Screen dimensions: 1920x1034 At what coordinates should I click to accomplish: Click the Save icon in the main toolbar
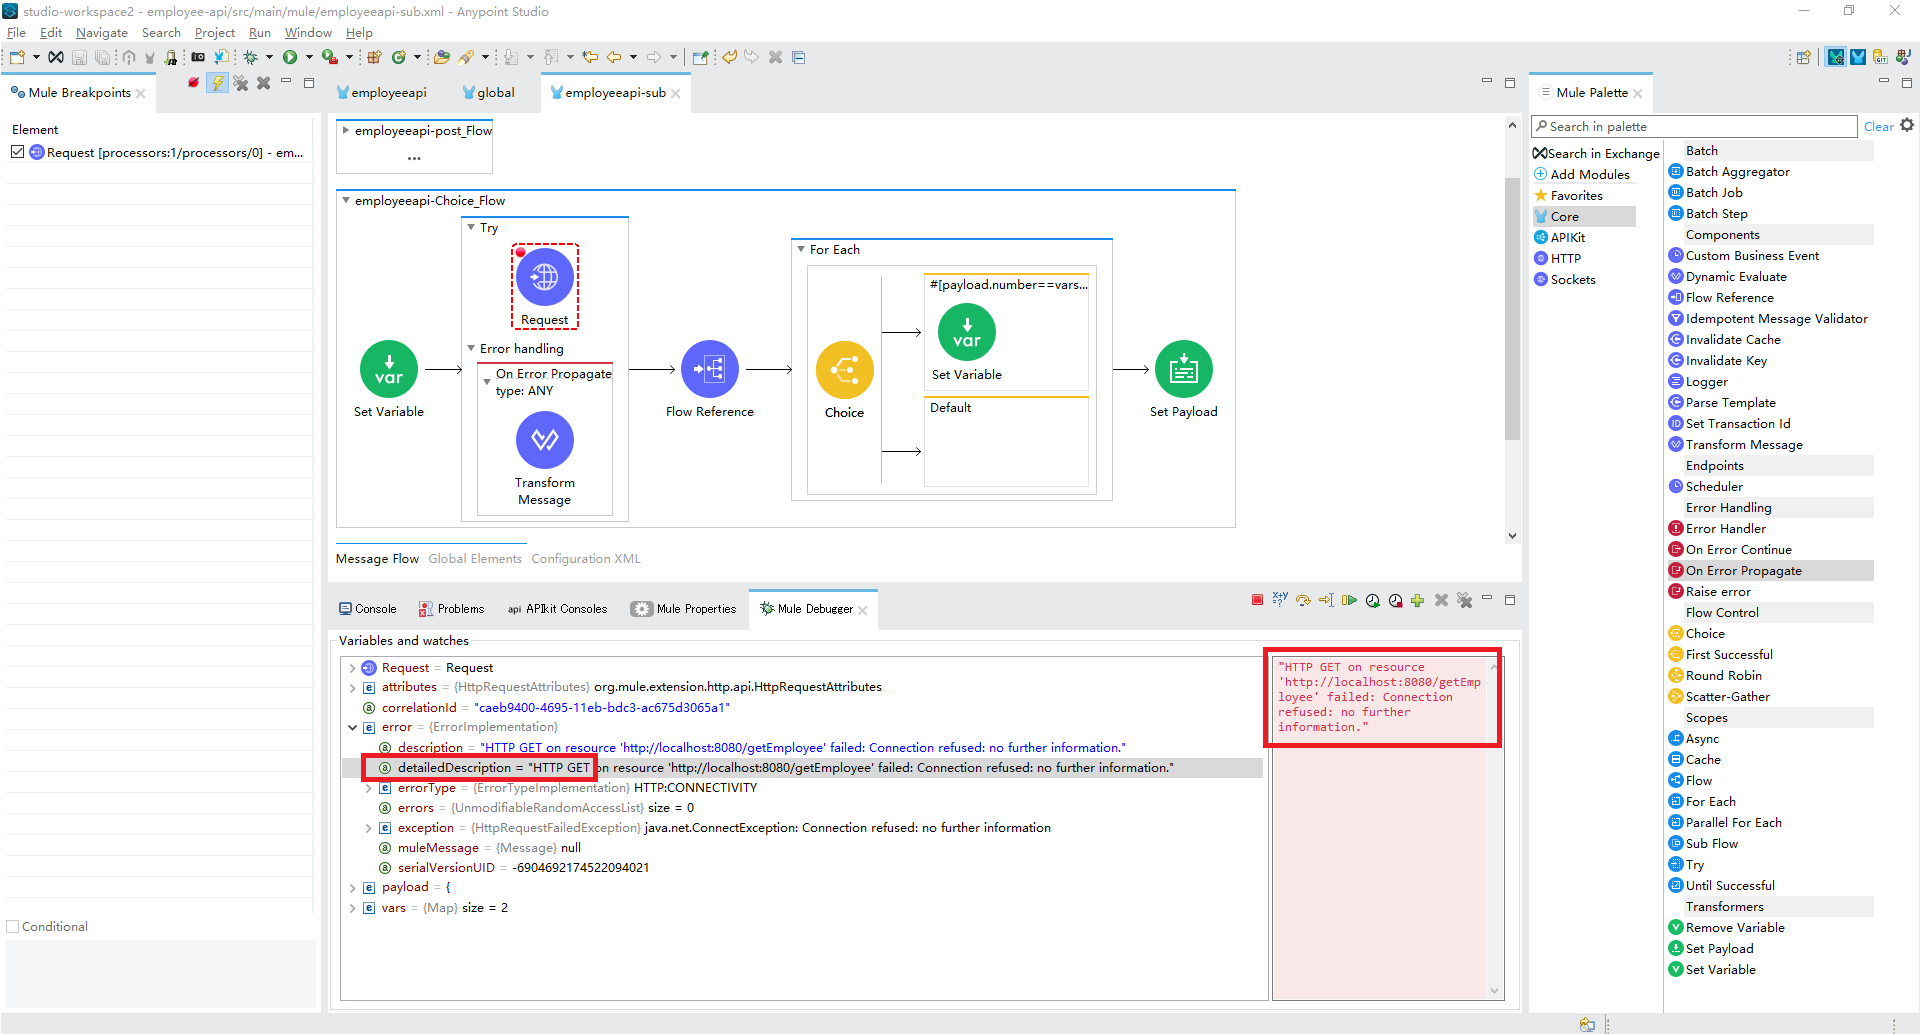[80, 57]
